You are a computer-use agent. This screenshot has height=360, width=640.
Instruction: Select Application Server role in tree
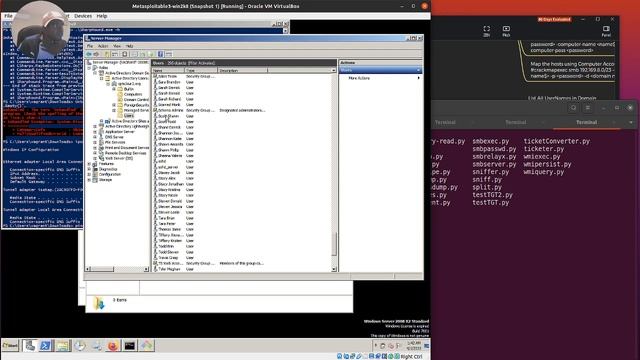point(119,132)
